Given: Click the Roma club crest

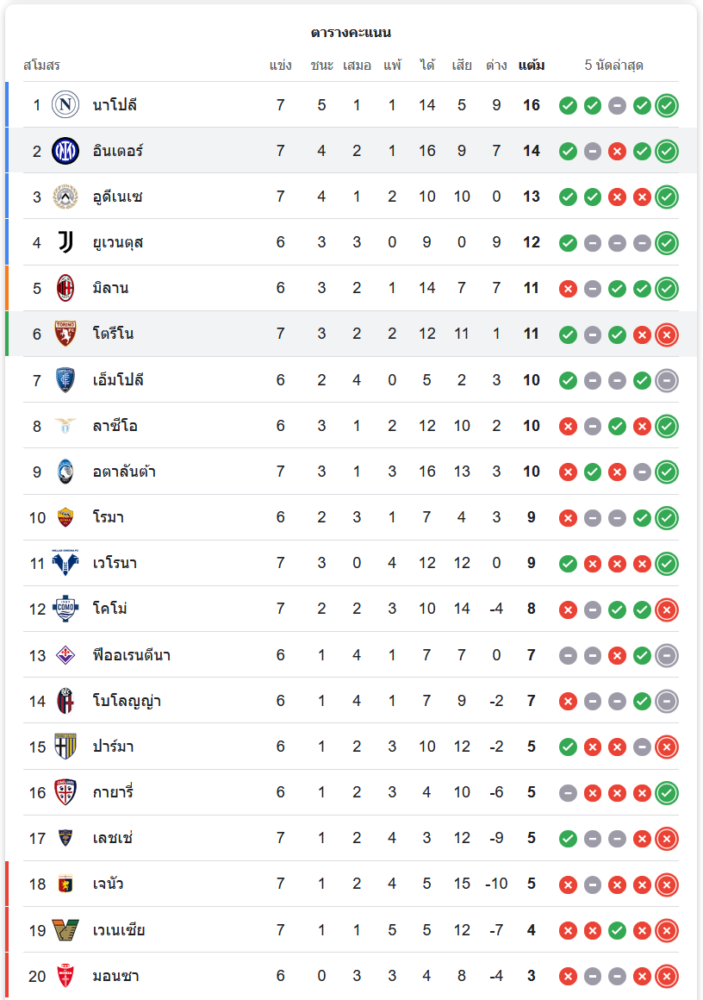Looking at the screenshot, I should pyautogui.click(x=65, y=517).
